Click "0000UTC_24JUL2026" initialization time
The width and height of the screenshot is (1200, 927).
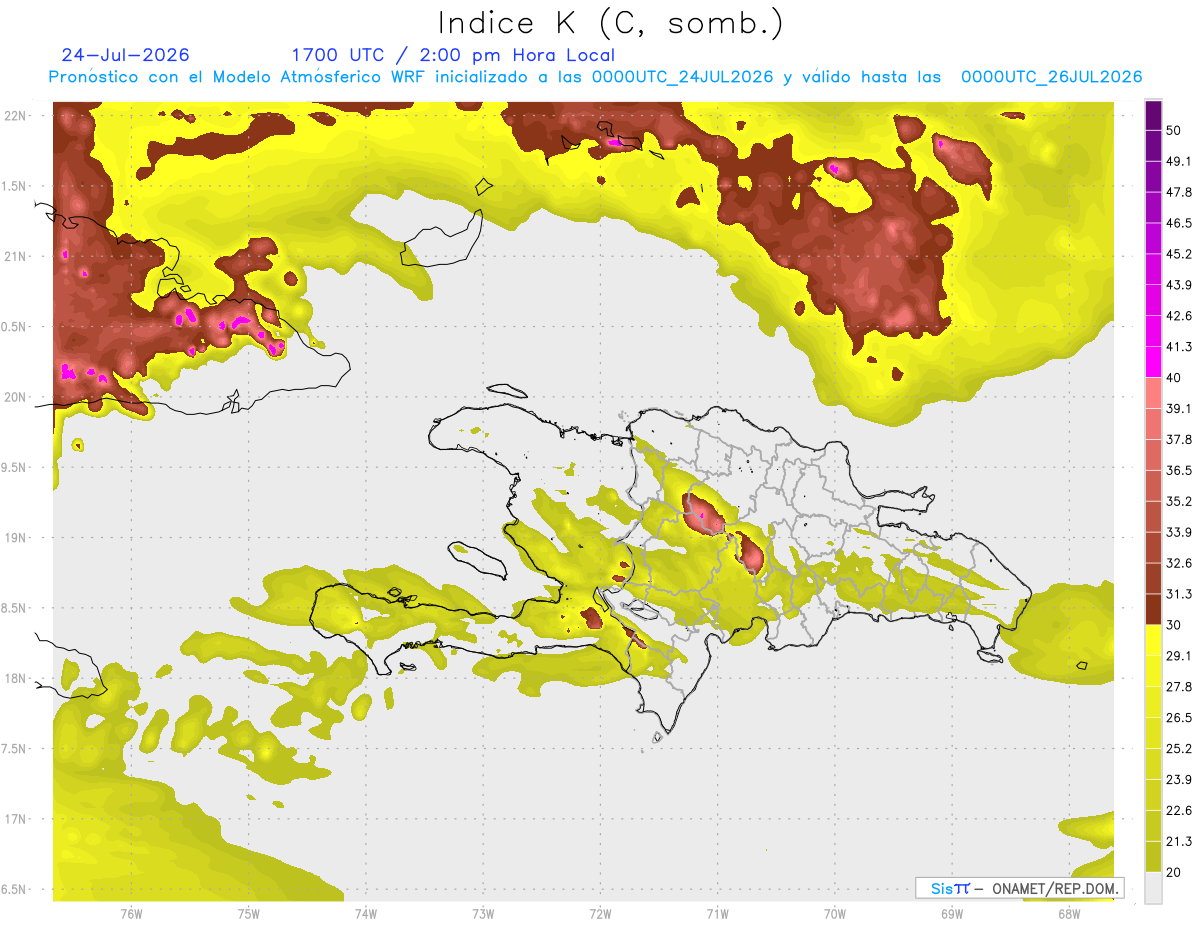click(x=682, y=77)
